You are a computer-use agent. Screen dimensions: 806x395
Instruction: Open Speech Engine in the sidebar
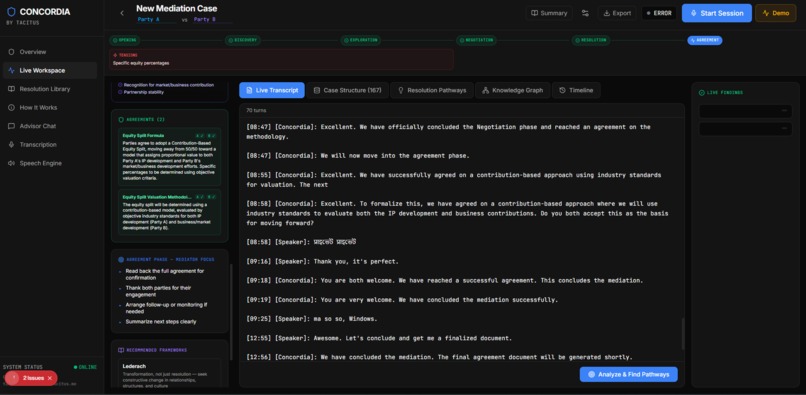click(x=49, y=163)
